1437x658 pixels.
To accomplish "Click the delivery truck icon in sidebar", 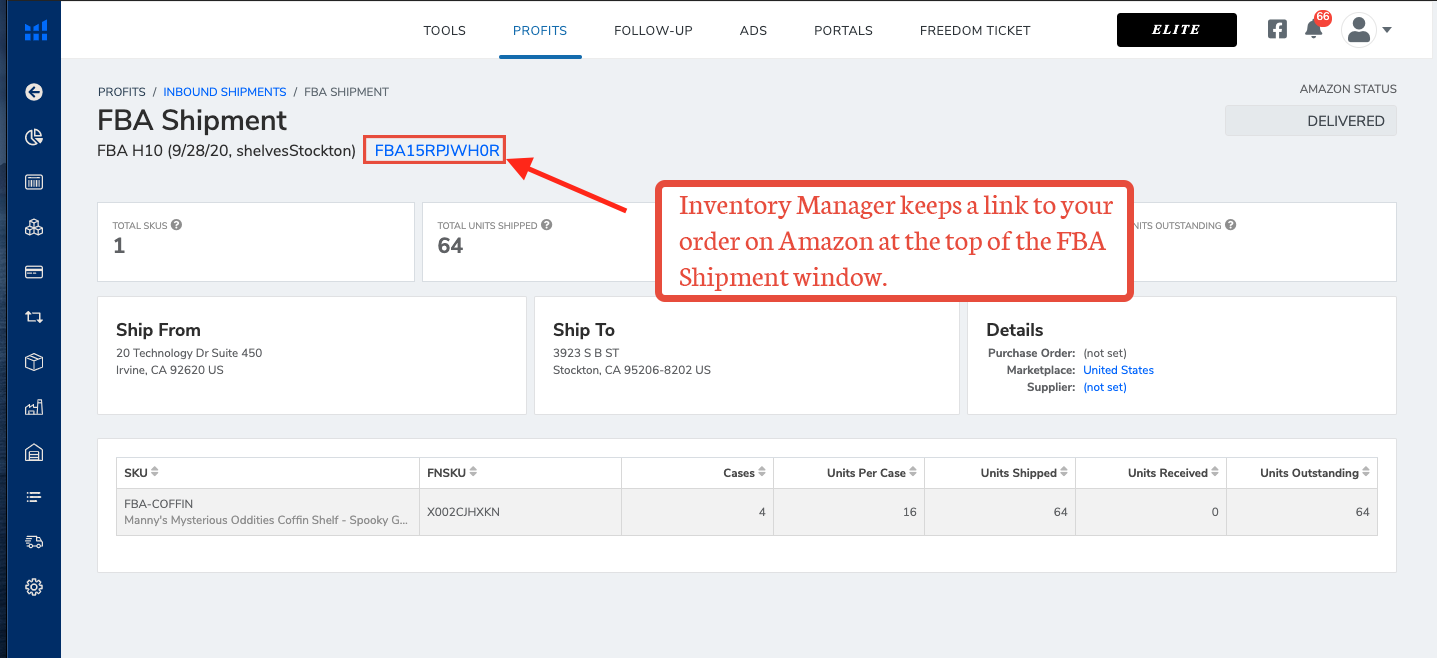I will [34, 542].
